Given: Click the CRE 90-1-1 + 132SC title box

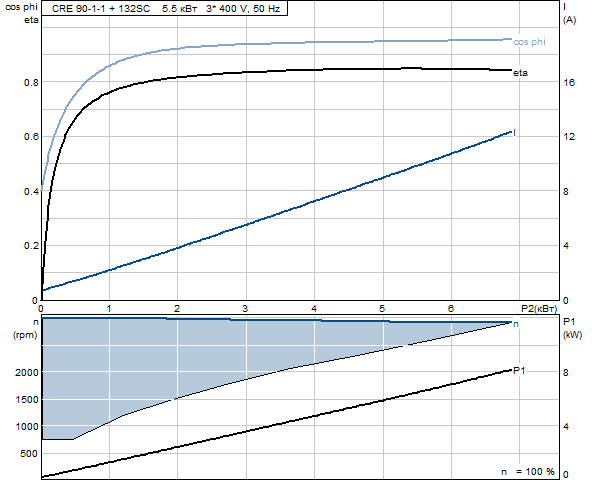Looking at the screenshot, I should 164,8.
